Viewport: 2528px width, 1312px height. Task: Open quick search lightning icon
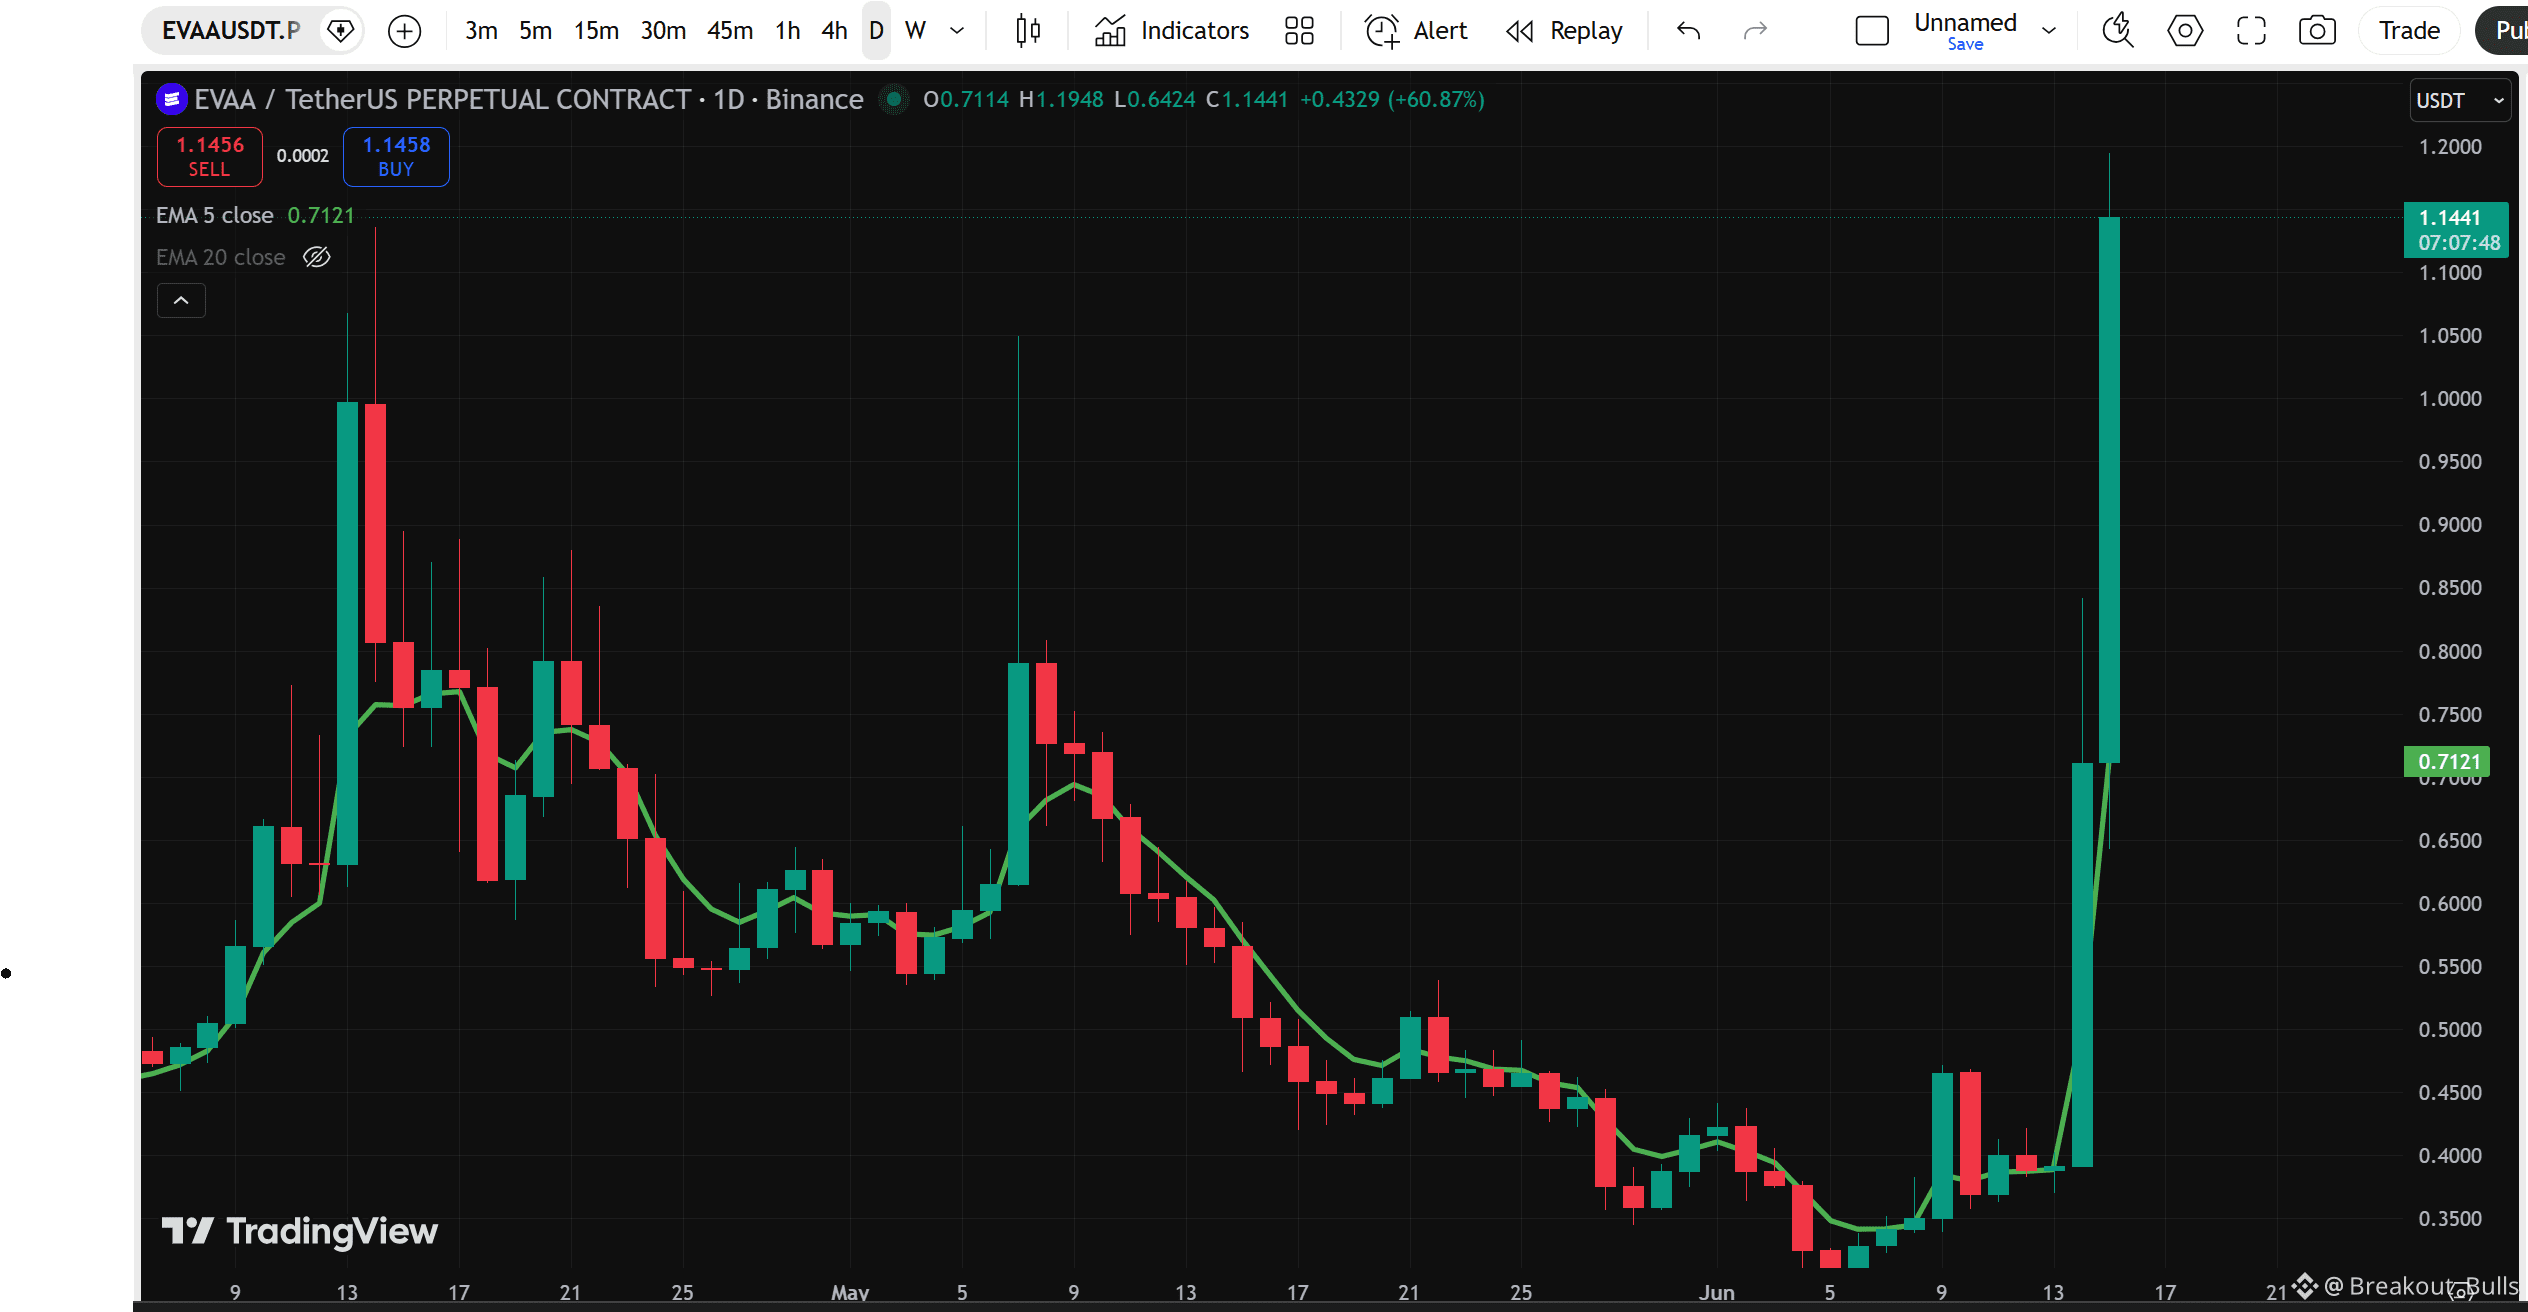click(x=2117, y=31)
